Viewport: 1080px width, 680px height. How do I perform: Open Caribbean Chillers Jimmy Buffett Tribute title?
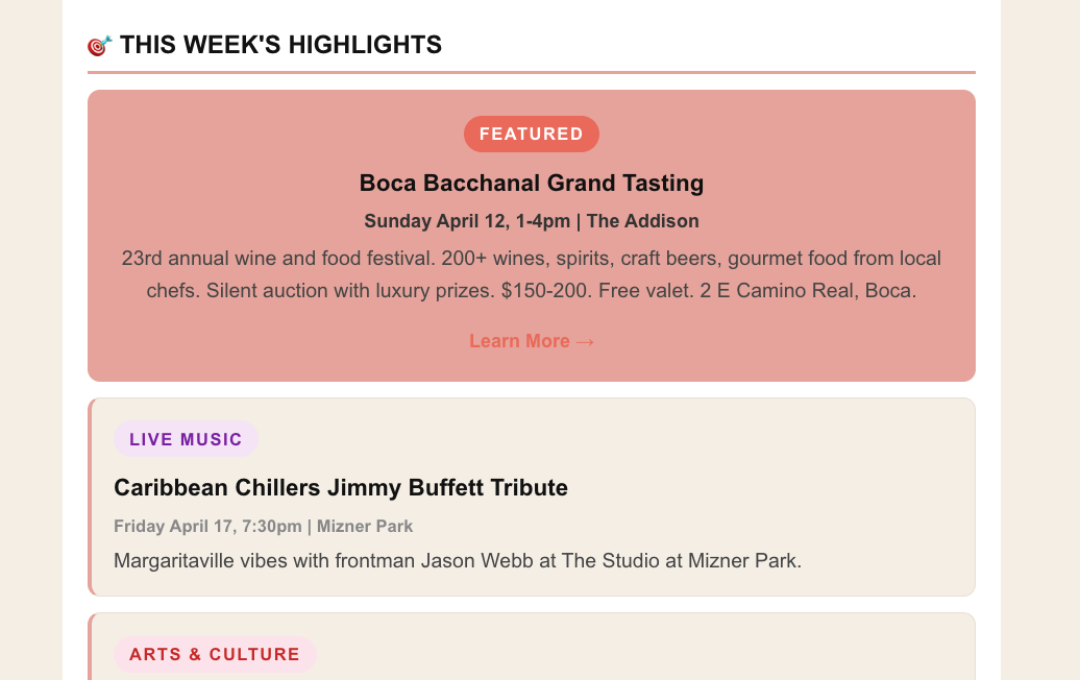point(340,488)
